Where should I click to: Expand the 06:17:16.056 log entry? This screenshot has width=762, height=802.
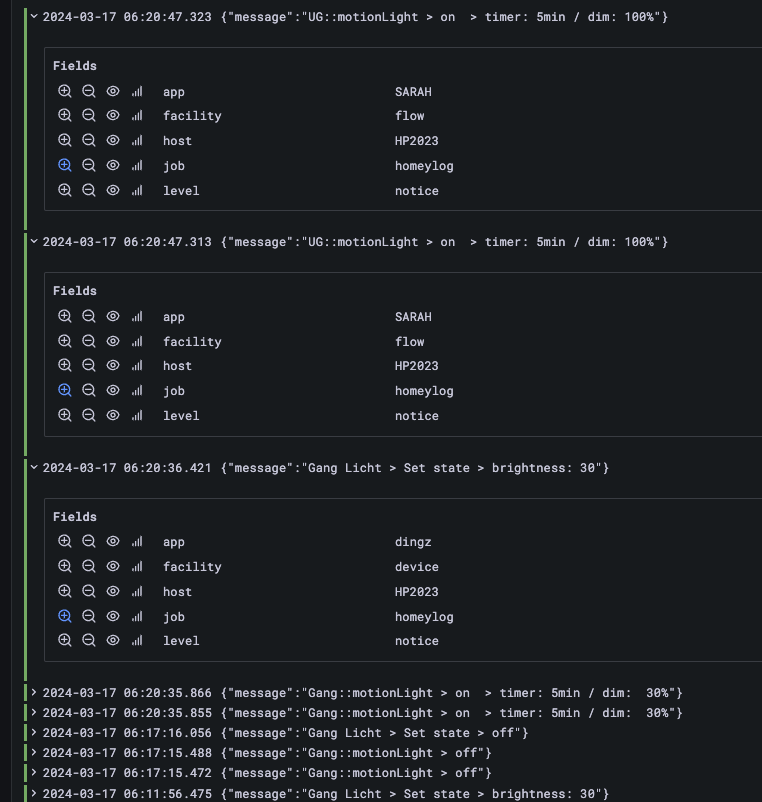point(35,733)
